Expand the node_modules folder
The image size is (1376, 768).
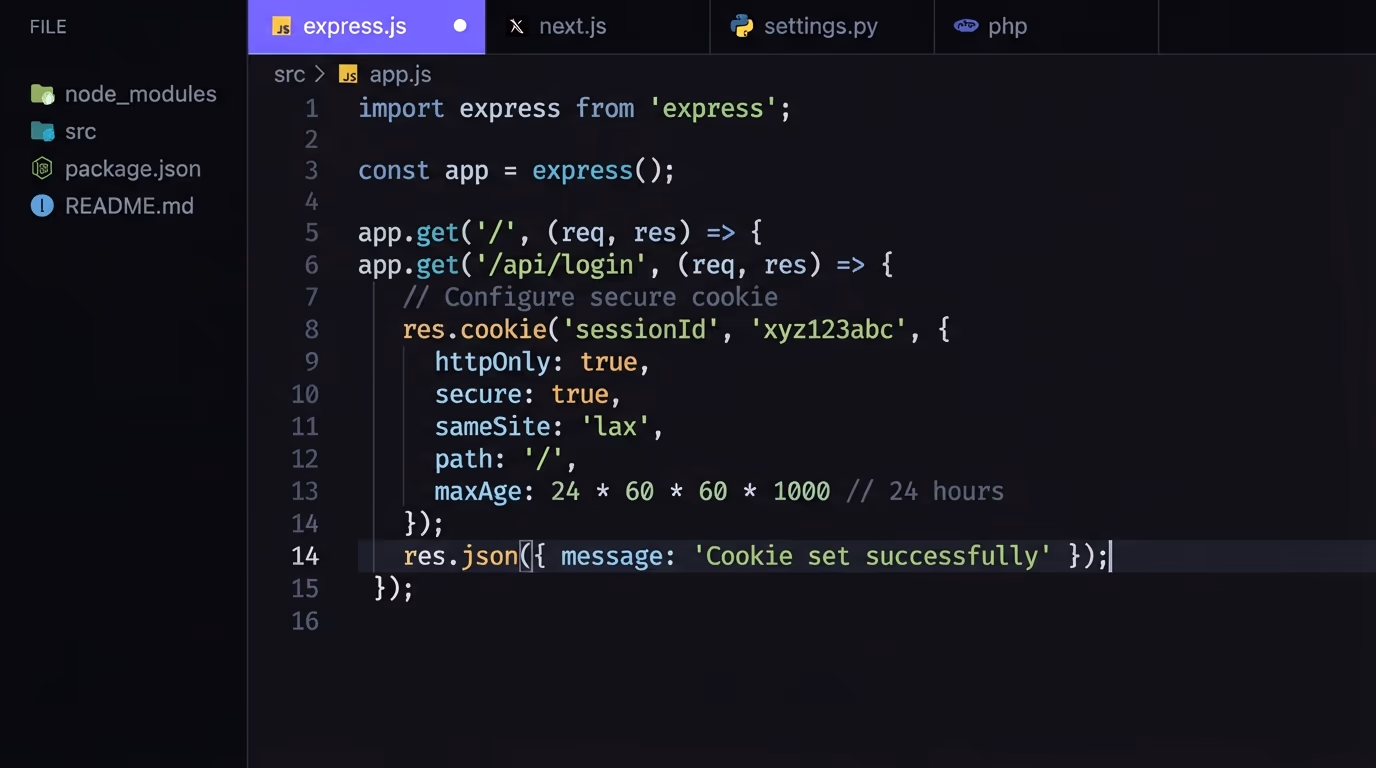(x=123, y=94)
